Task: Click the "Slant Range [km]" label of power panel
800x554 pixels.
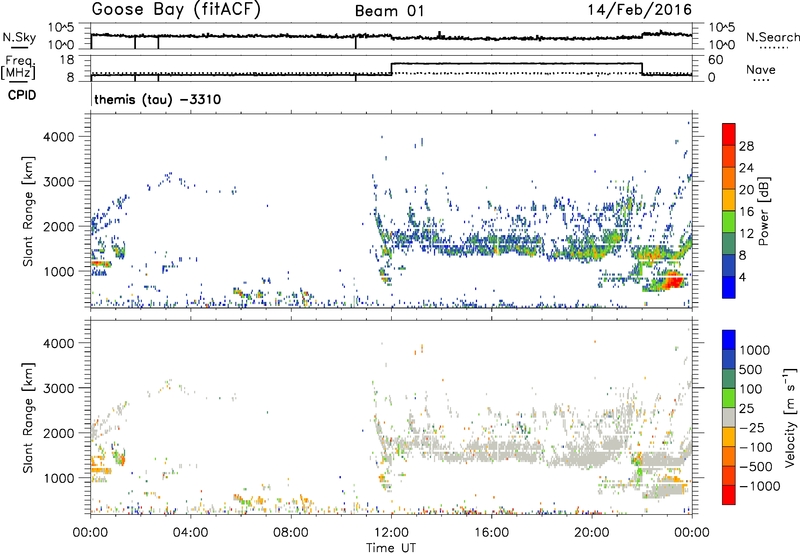Action: pyautogui.click(x=28, y=211)
